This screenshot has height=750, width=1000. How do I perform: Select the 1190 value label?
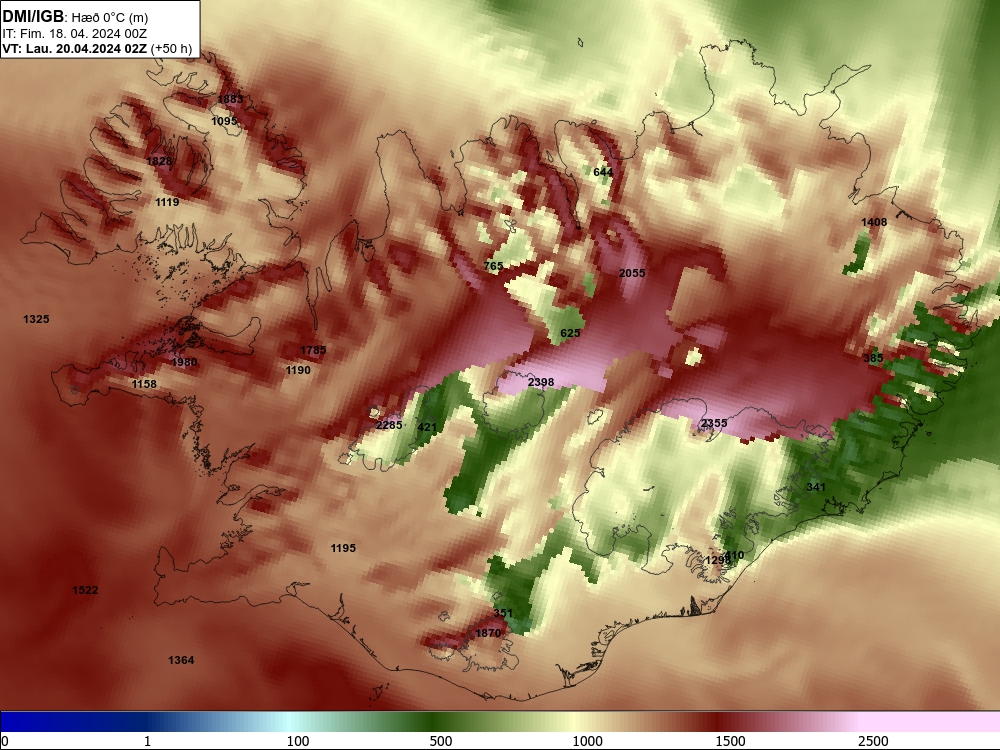[298, 370]
